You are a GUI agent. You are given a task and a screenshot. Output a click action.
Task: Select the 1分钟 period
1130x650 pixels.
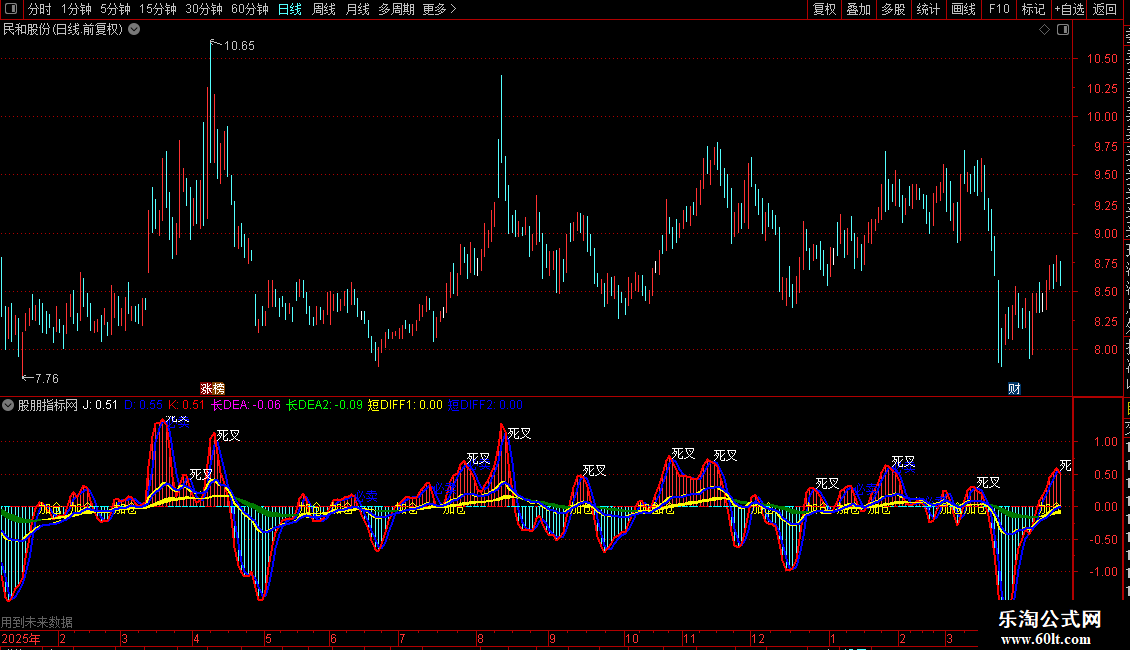[76, 9]
